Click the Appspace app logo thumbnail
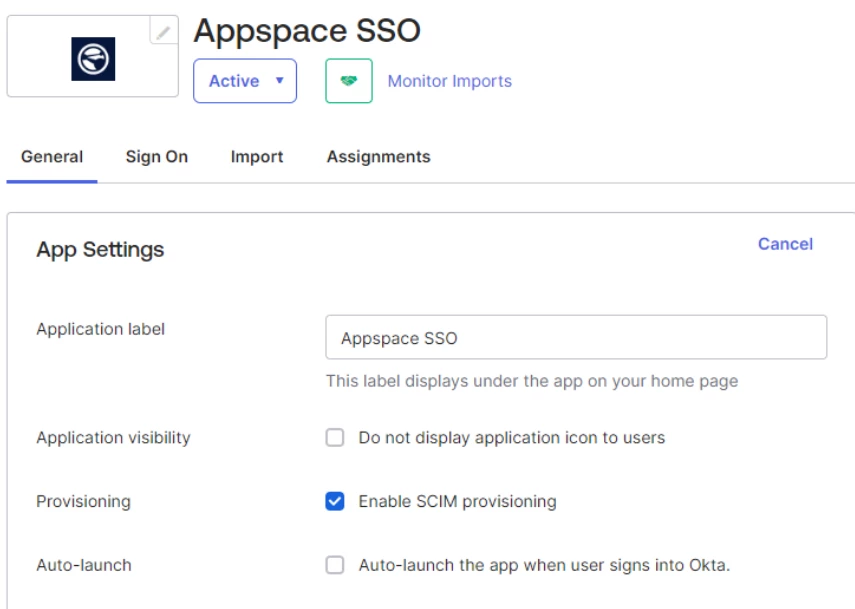855x609 pixels. [93, 59]
